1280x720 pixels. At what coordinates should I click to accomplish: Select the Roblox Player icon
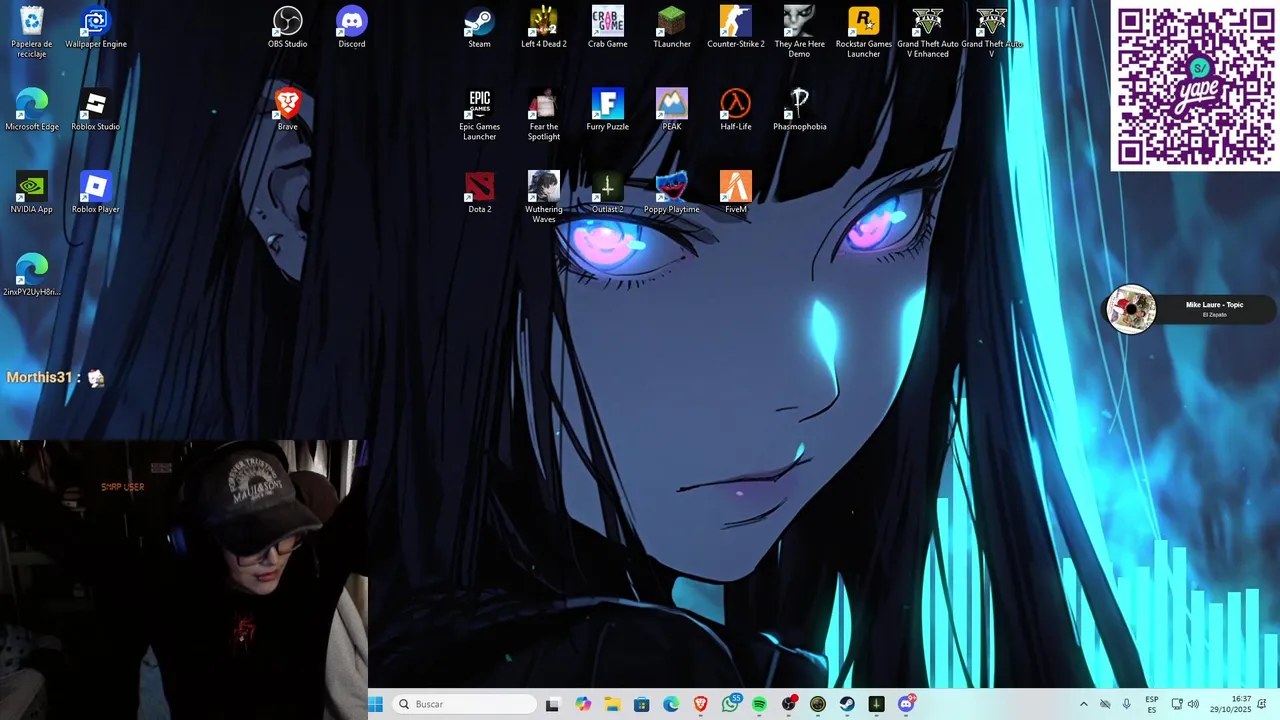[96, 193]
